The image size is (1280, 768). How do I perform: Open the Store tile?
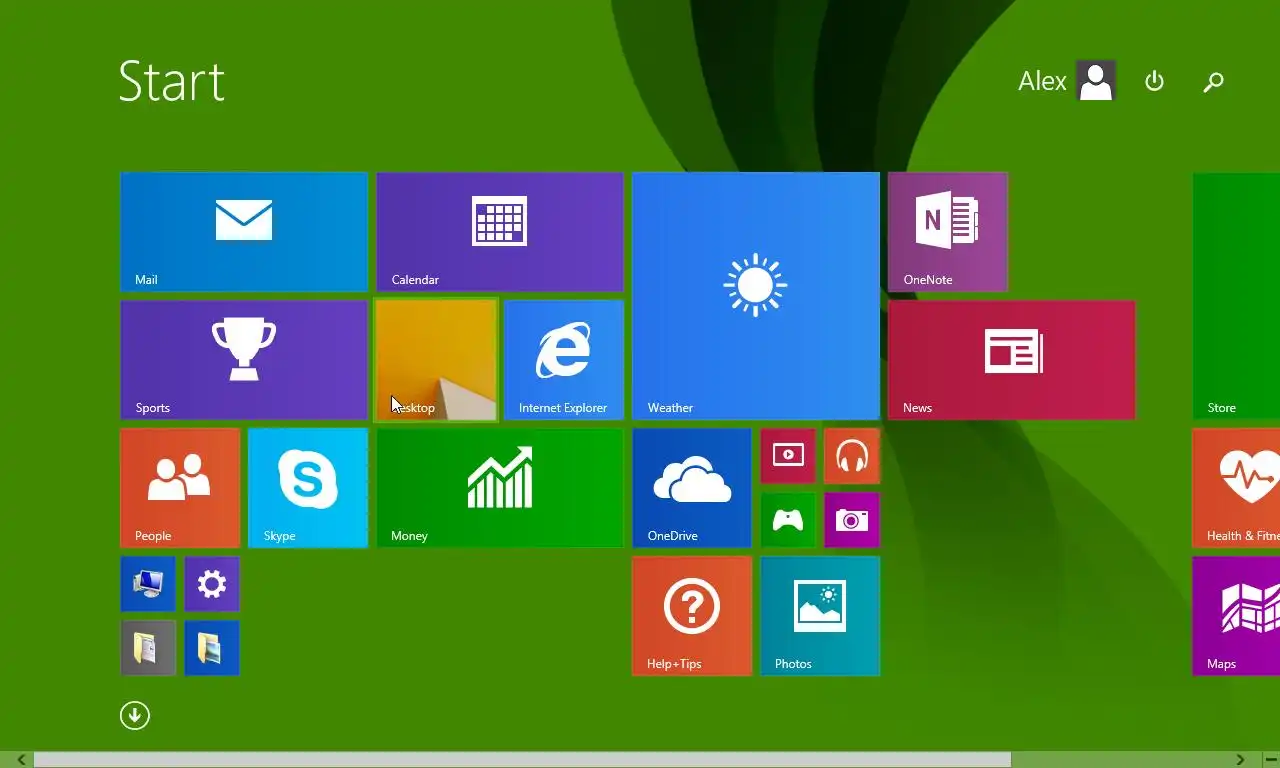pyautogui.click(x=1236, y=296)
